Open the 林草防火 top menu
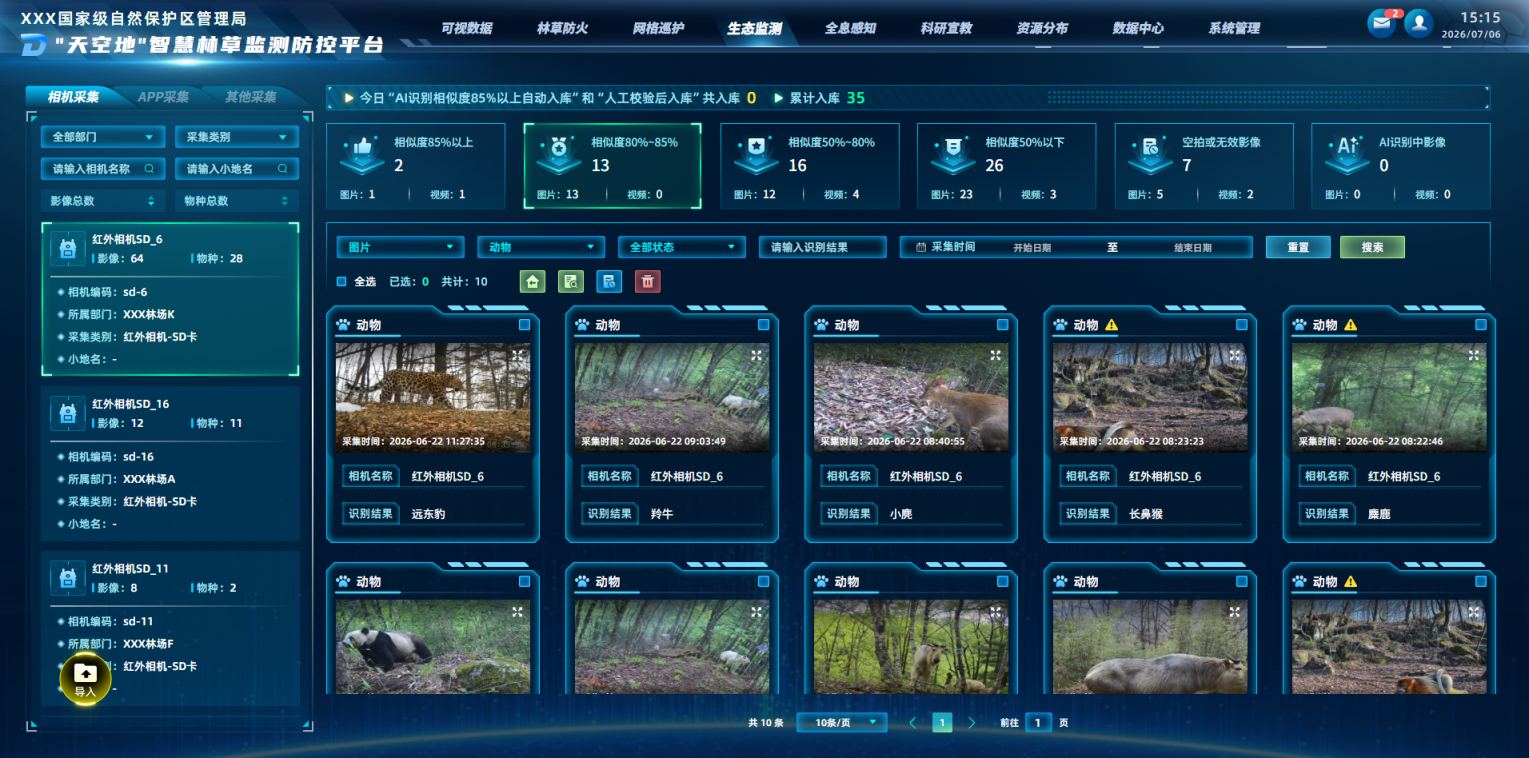The image size is (1529, 758). pyautogui.click(x=563, y=28)
